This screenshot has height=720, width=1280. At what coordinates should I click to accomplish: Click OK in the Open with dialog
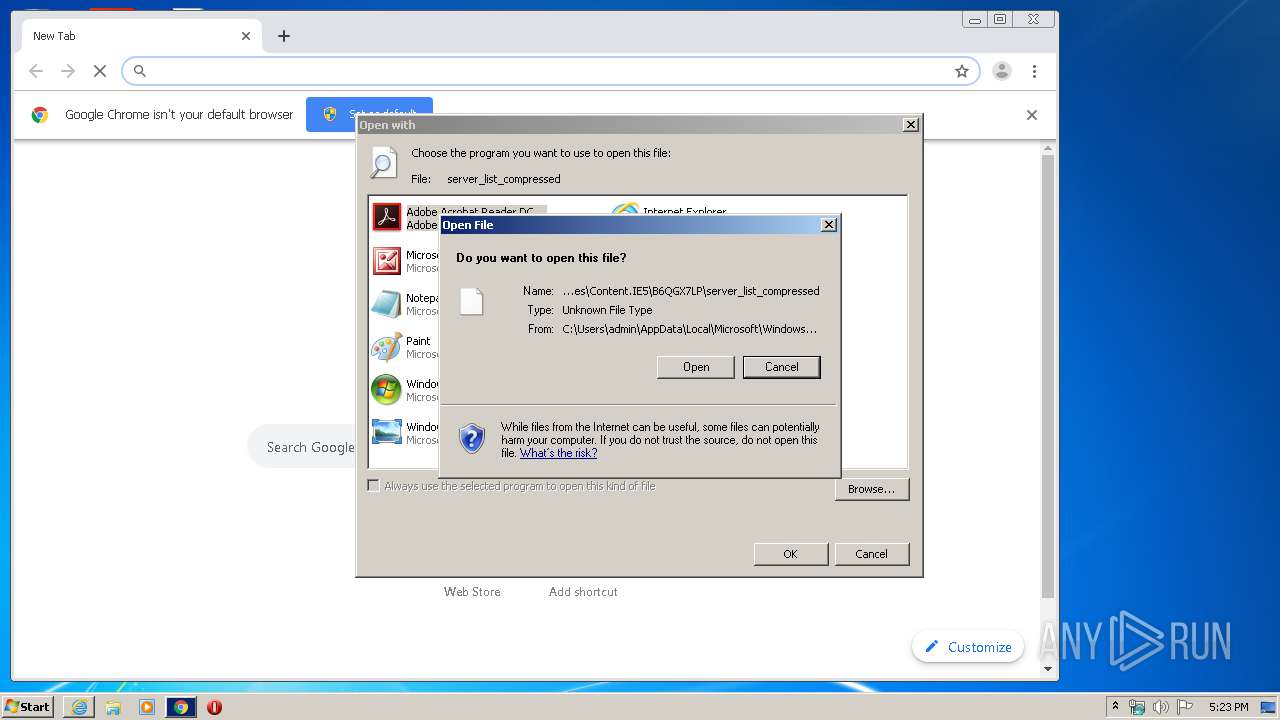click(x=791, y=554)
